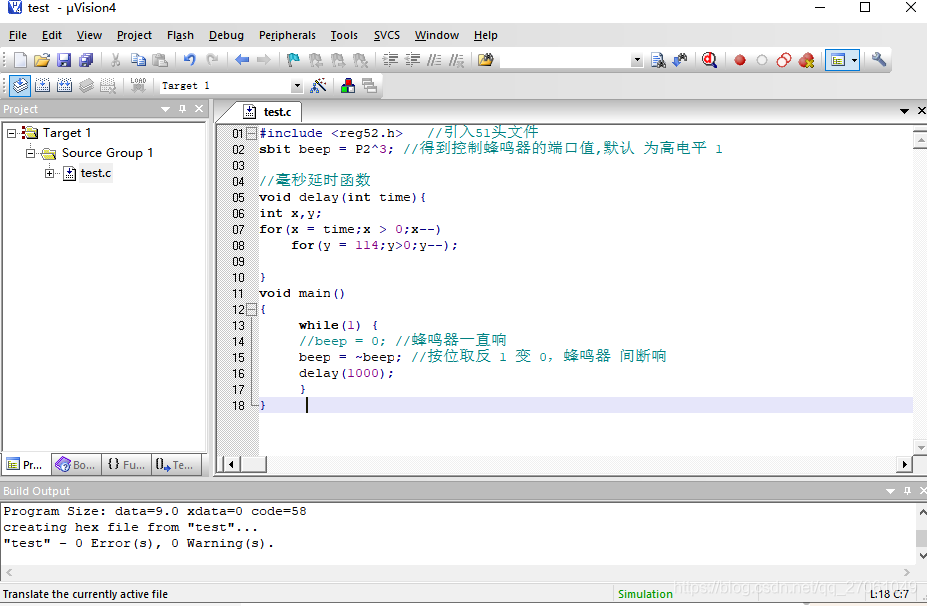Open the Target 1 selection dropdown

coord(296,87)
